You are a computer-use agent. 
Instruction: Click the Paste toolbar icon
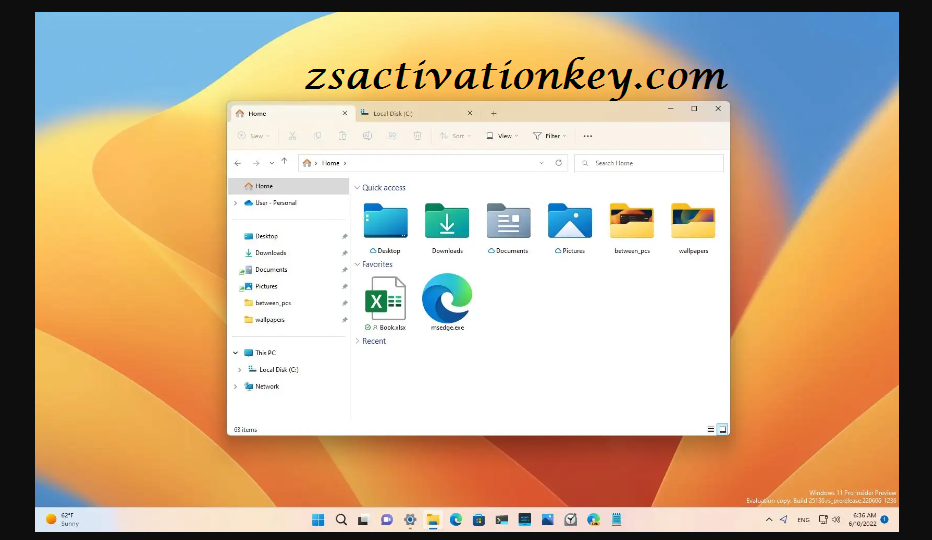pyautogui.click(x=342, y=136)
